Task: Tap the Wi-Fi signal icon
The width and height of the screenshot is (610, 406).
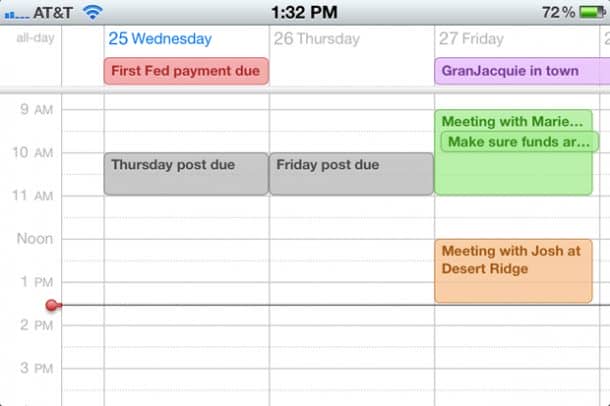Action: coord(93,12)
